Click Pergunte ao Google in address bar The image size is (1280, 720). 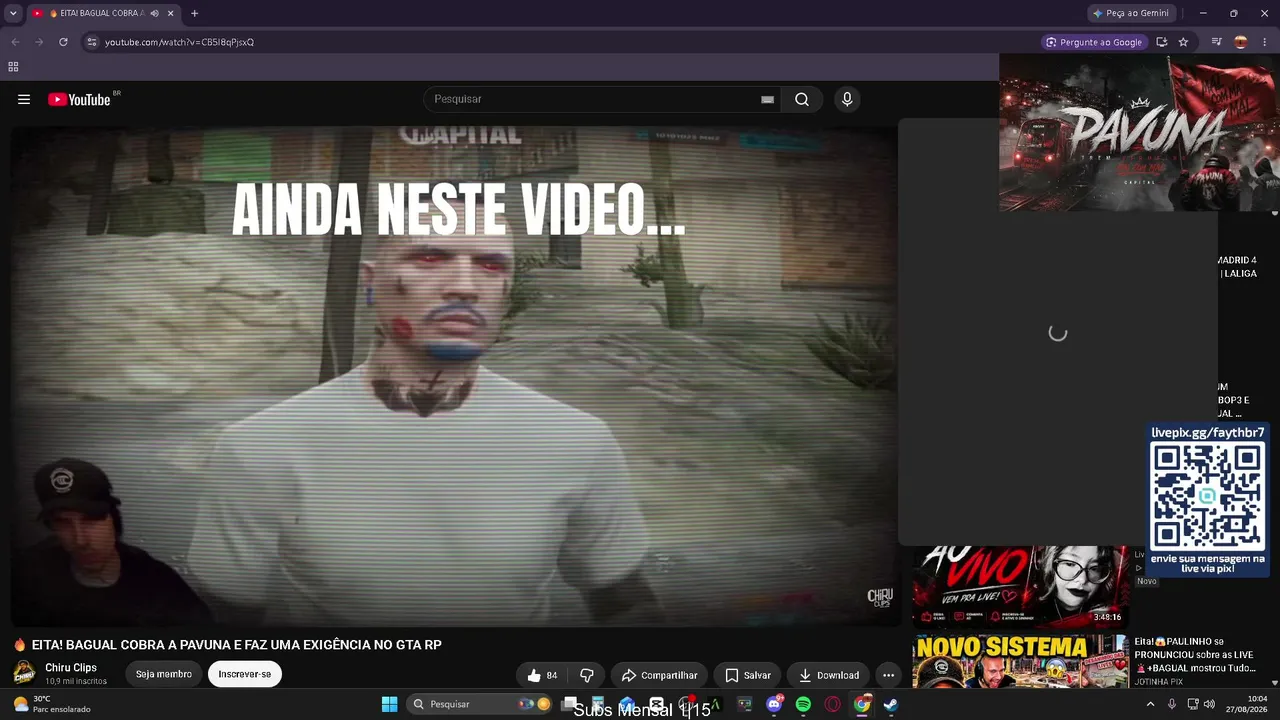tap(1093, 42)
